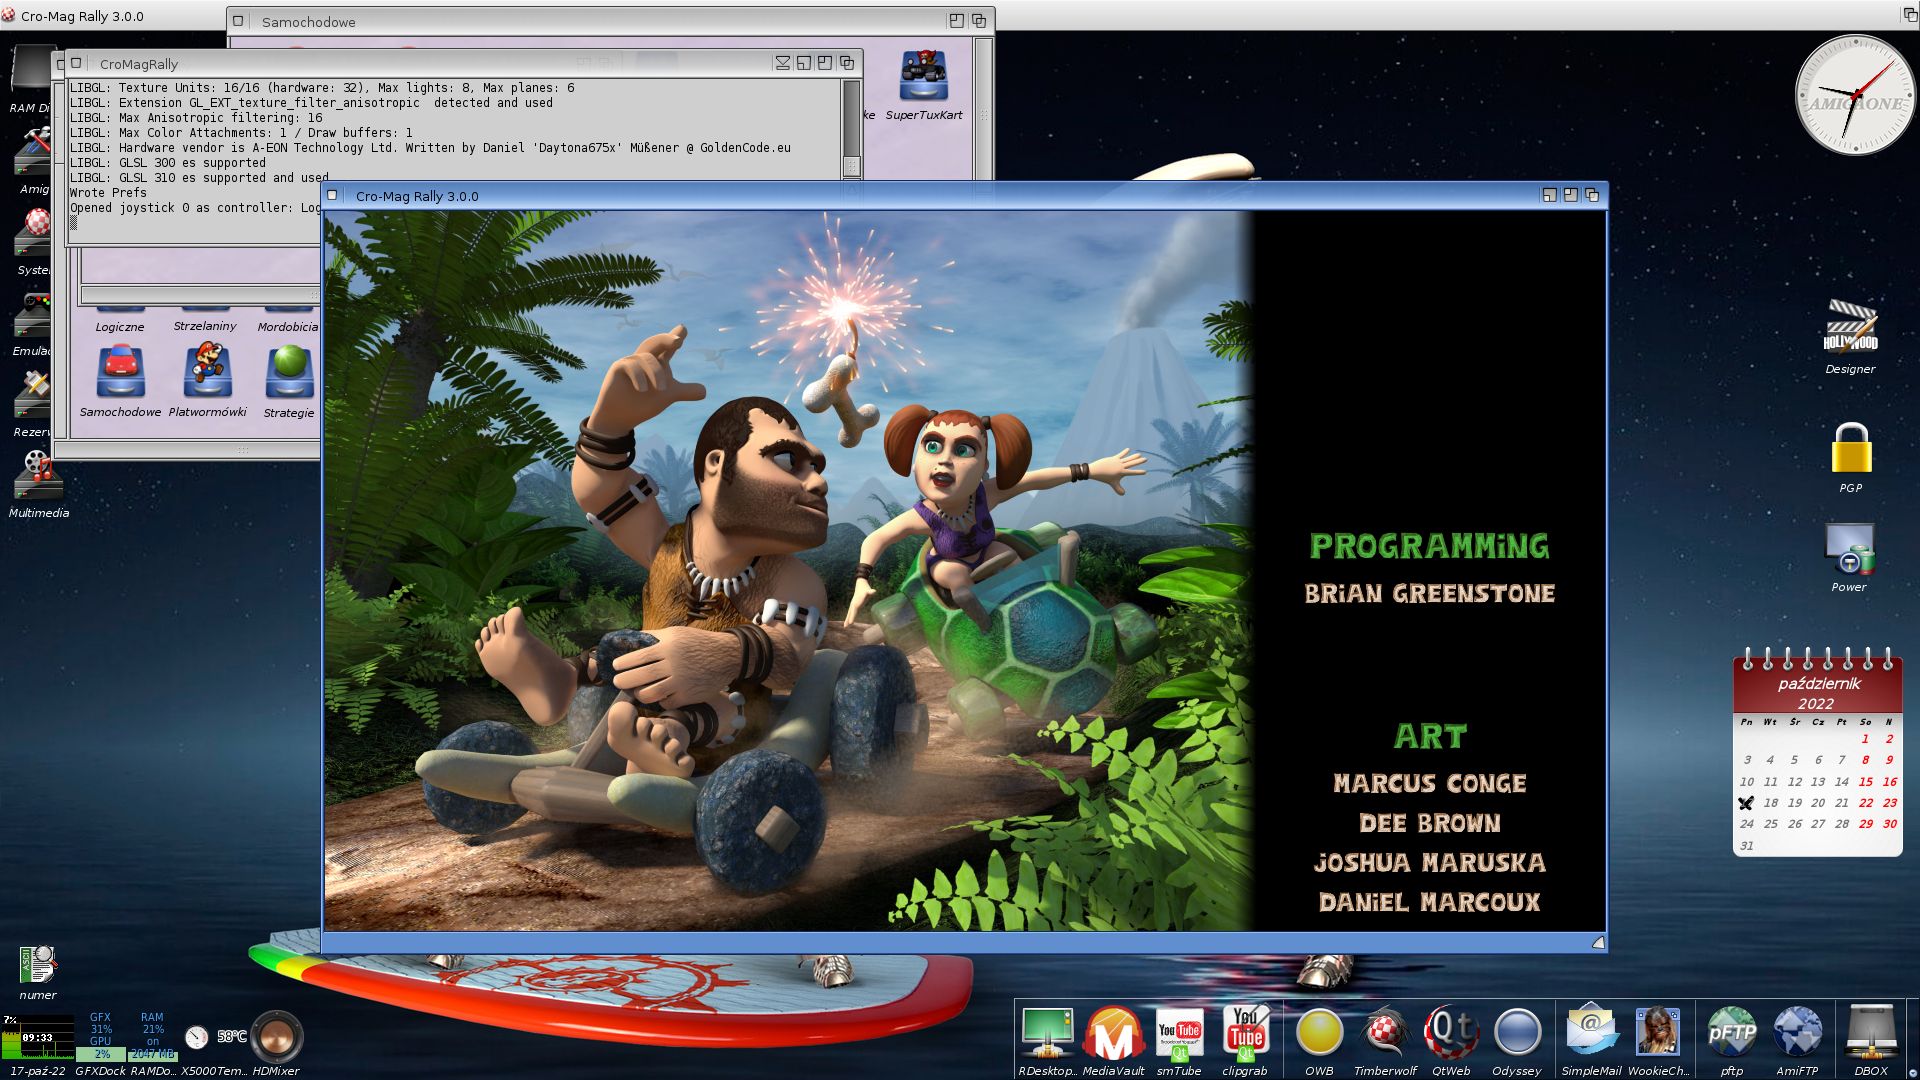Open the Platformówki drawer with Mario icon

[207, 370]
